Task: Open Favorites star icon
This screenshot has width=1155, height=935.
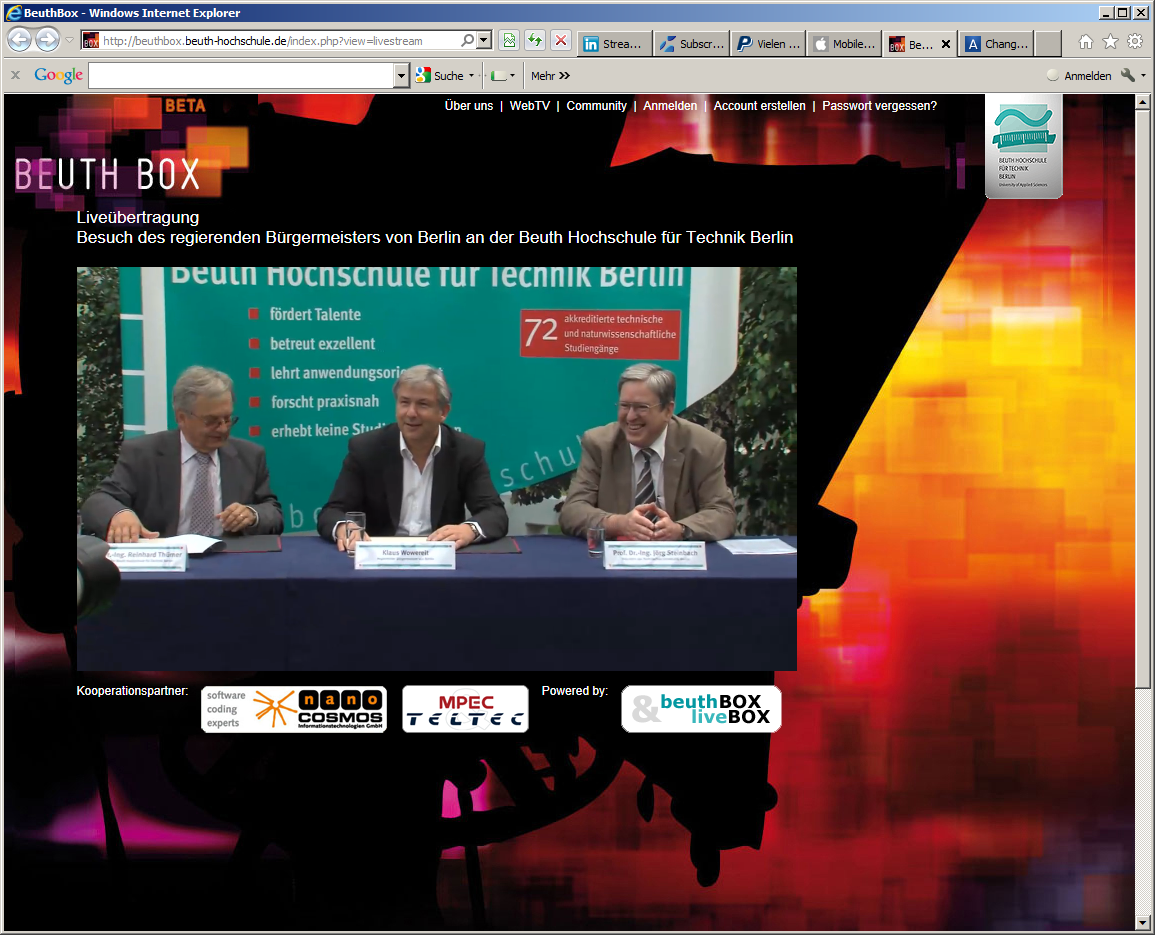Action: tap(1110, 42)
